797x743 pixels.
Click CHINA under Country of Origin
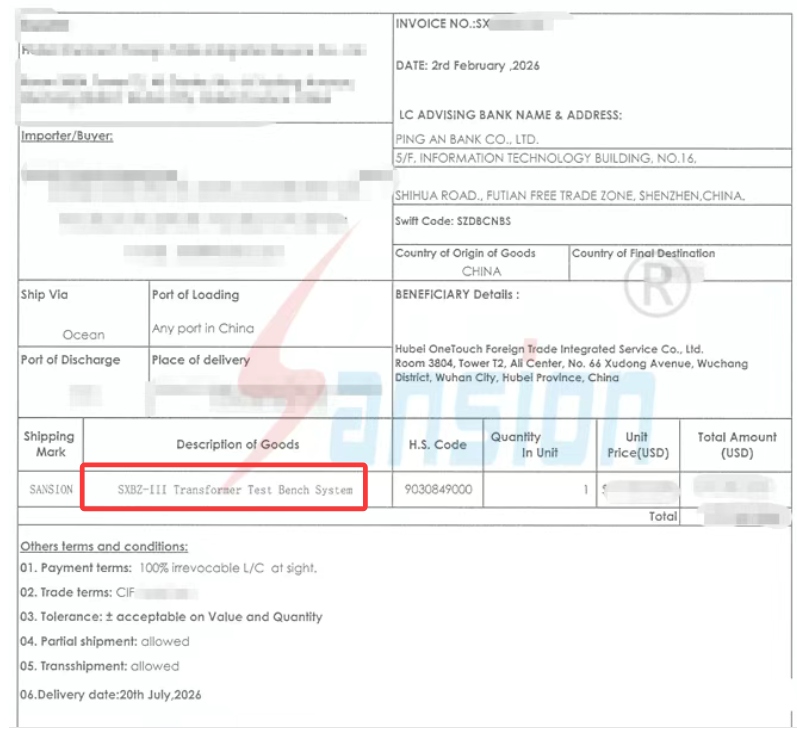(481, 271)
